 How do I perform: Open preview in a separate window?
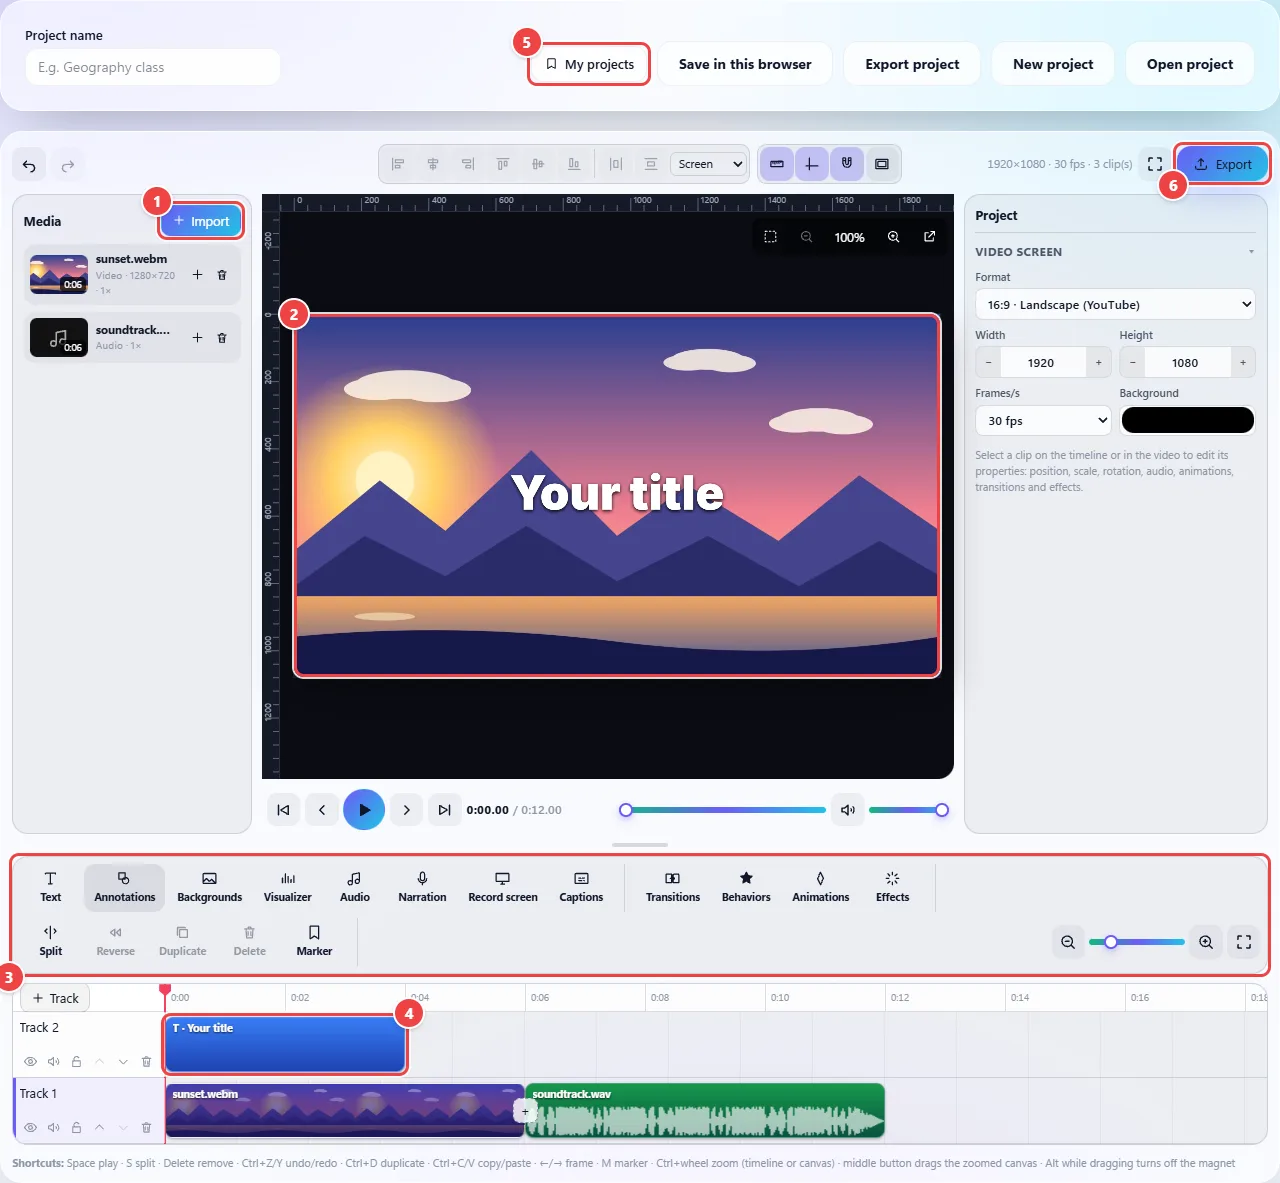point(929,237)
